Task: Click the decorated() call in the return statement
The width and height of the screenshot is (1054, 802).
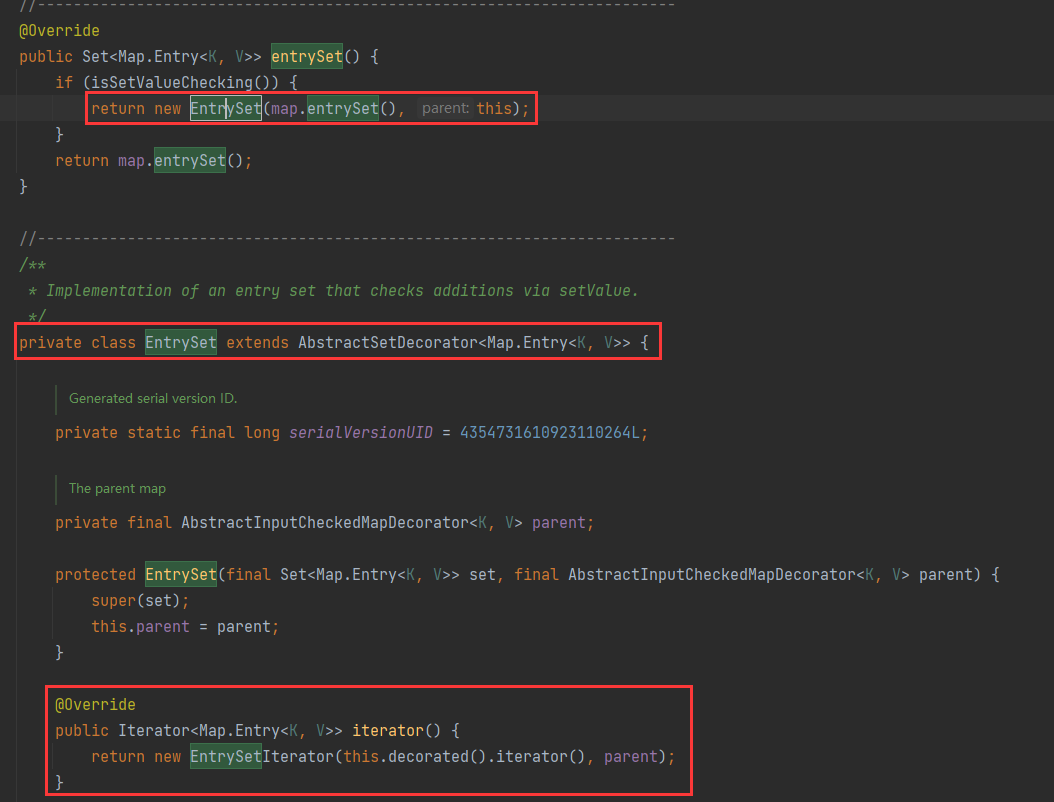Action: 437,756
